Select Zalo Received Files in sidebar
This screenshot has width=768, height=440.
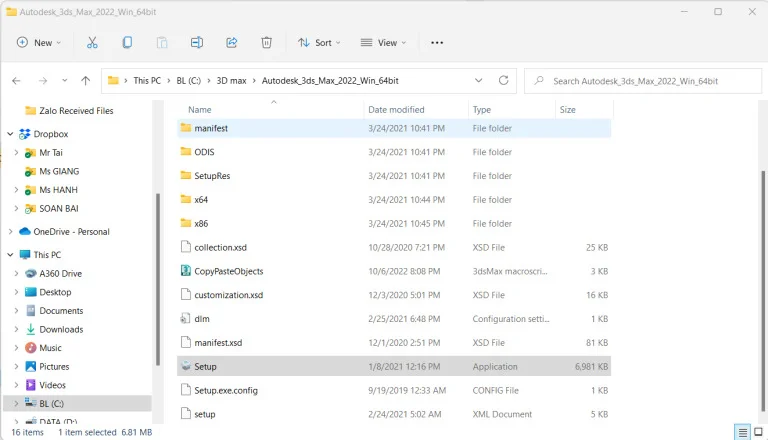76,111
